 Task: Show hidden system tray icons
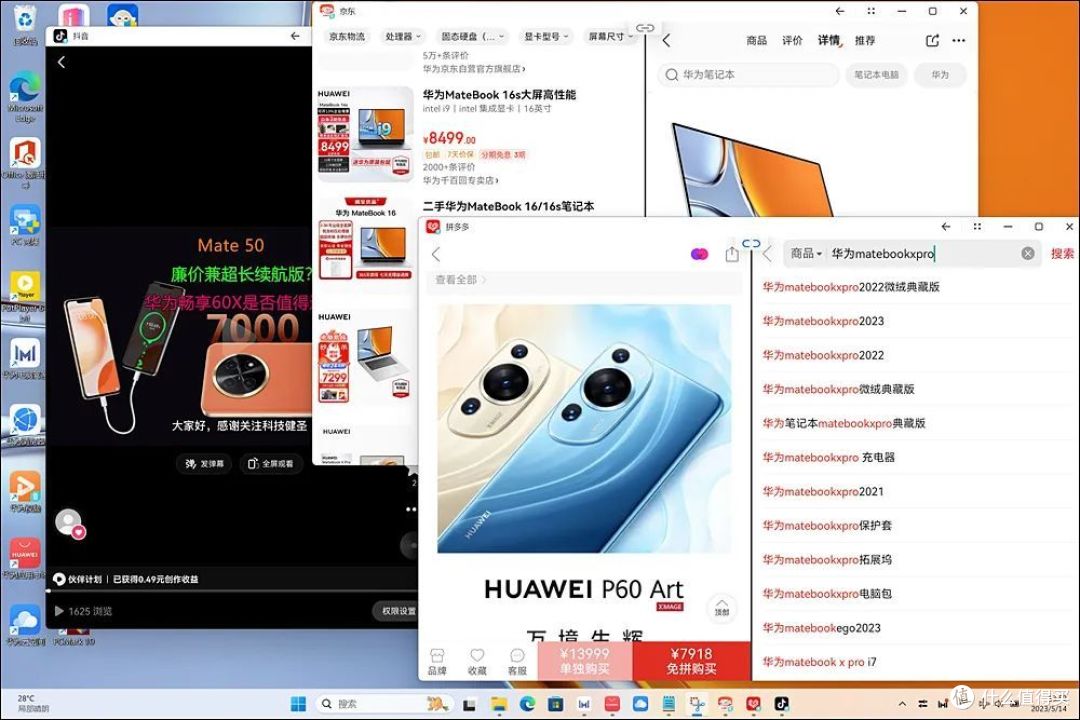pyautogui.click(x=902, y=703)
